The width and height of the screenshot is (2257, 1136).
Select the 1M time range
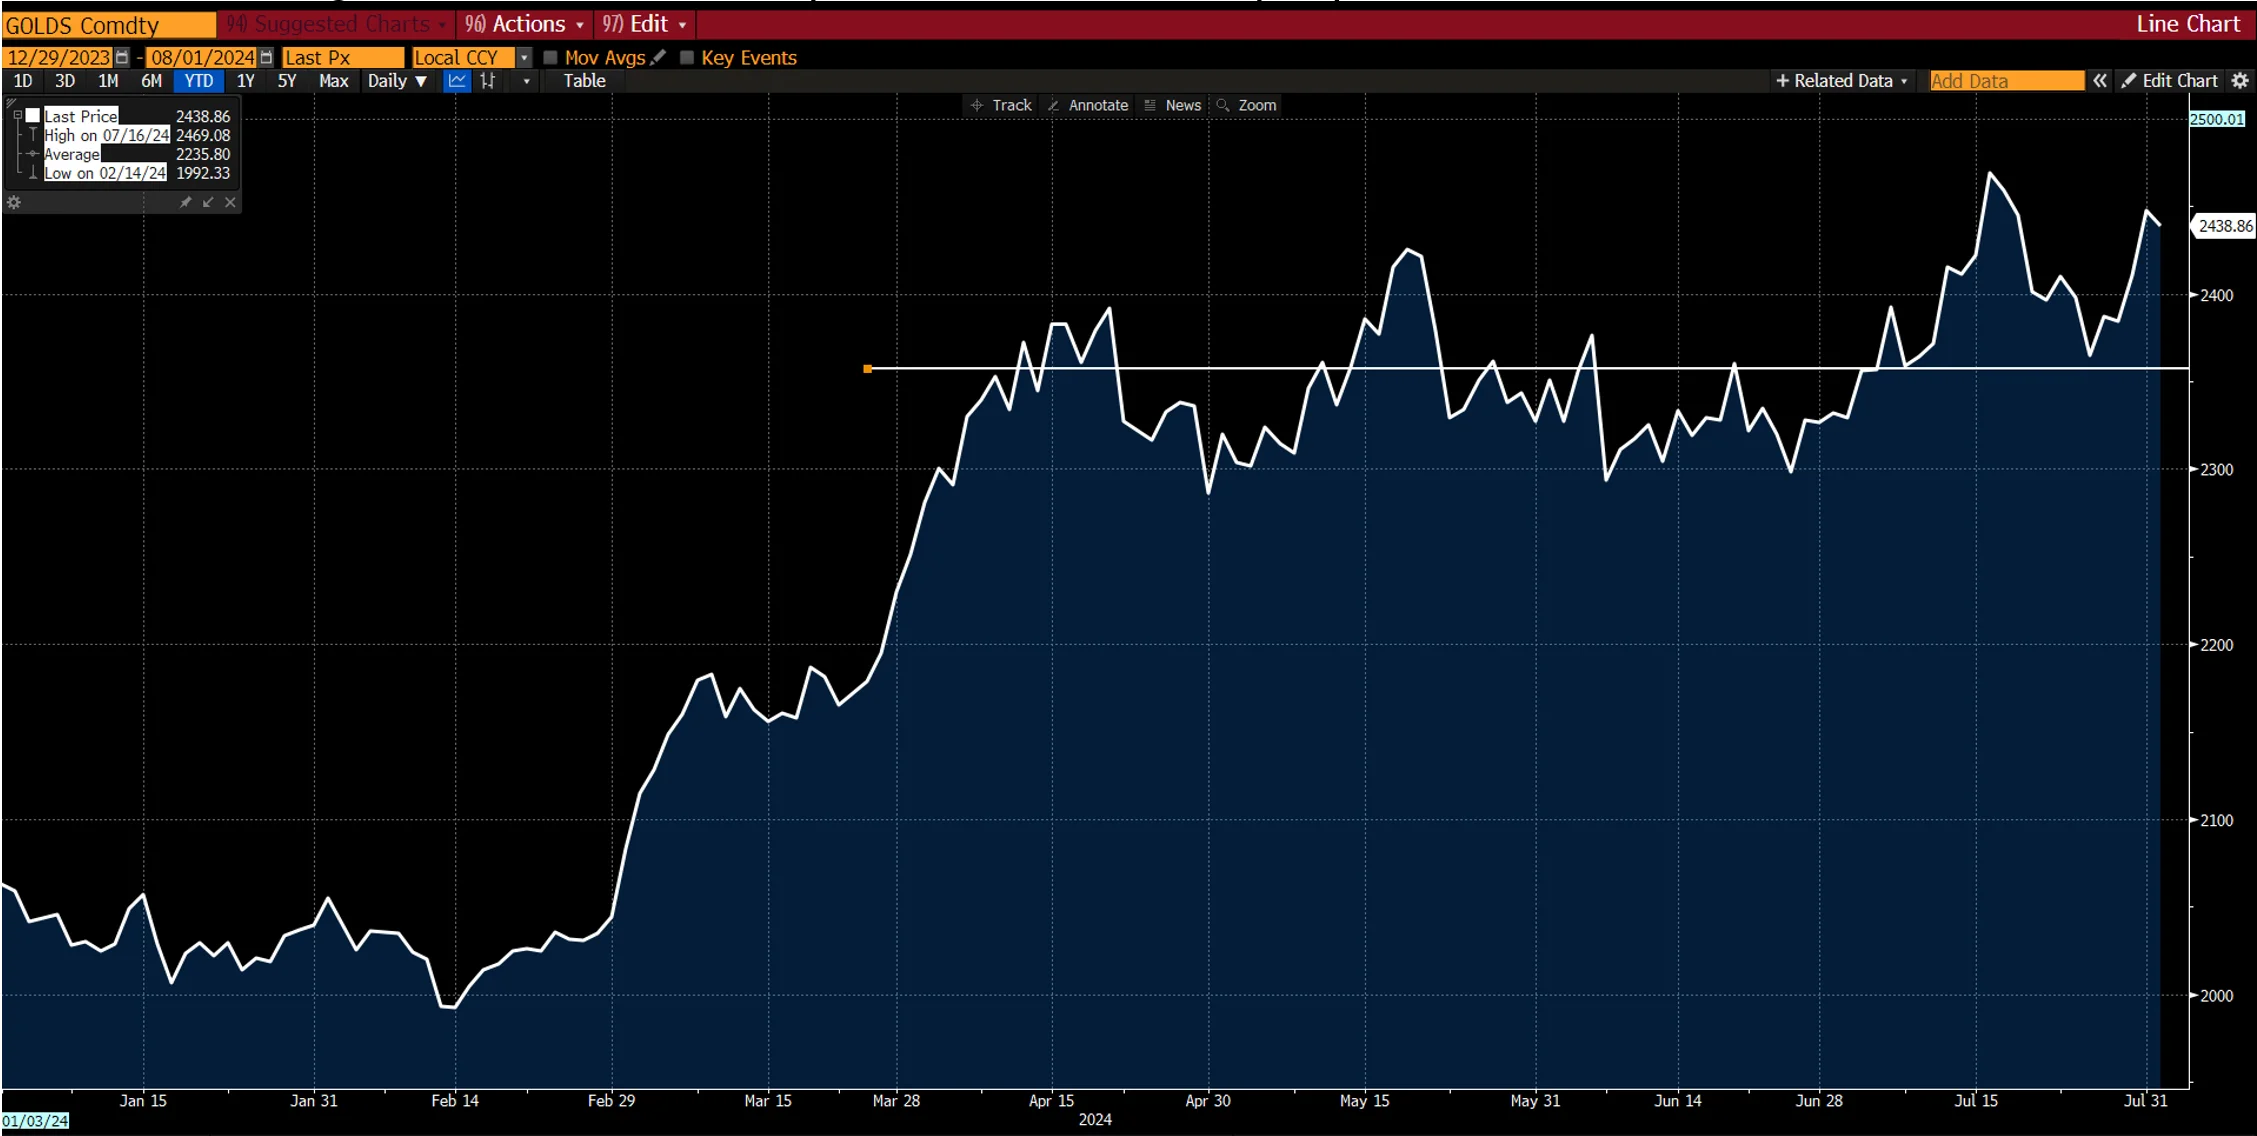108,81
